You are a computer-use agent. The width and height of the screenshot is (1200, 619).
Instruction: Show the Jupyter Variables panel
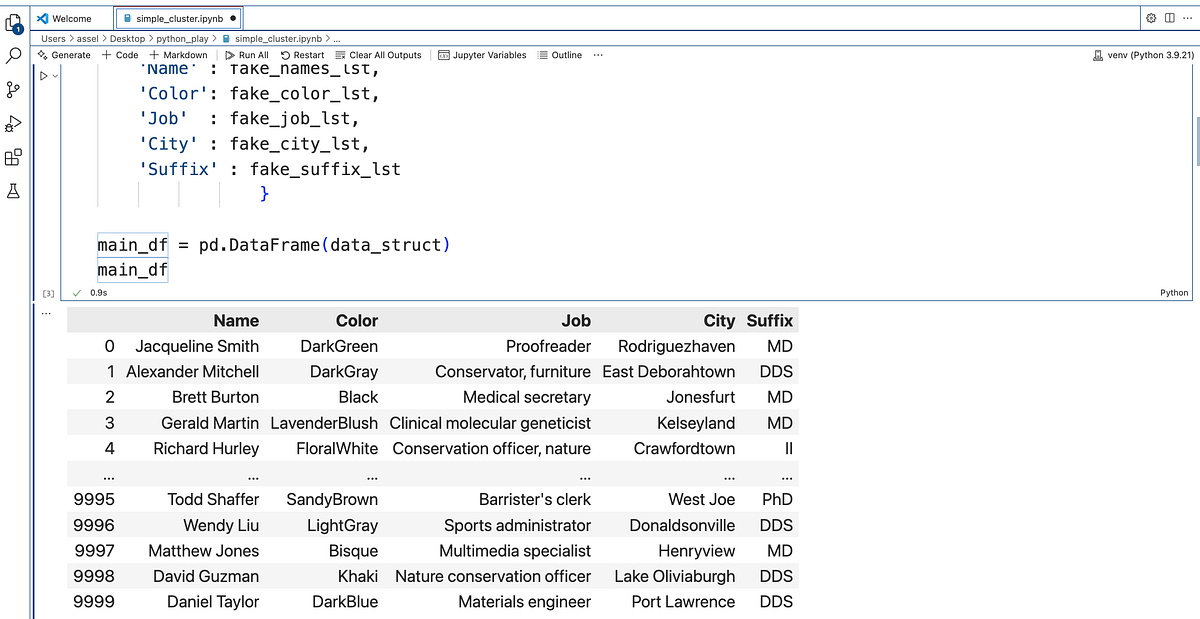pos(482,55)
